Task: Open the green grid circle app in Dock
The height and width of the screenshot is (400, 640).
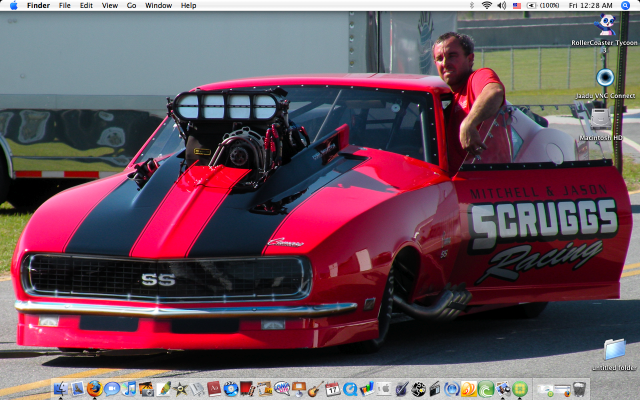Action: (x=520, y=388)
